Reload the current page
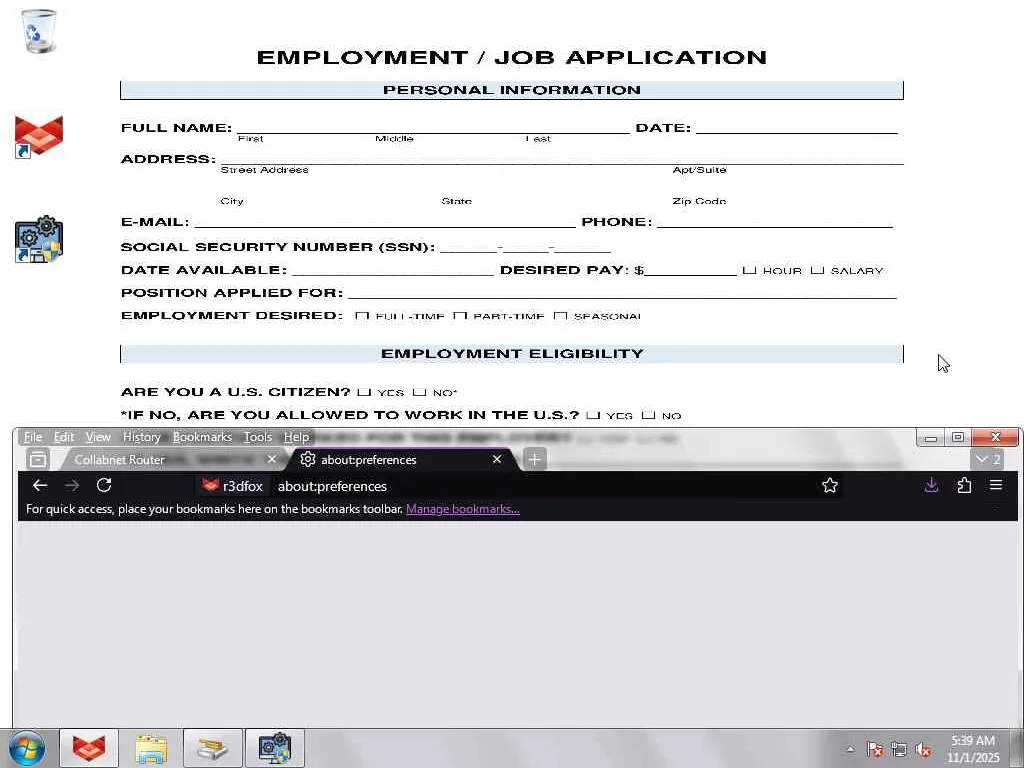 point(104,485)
